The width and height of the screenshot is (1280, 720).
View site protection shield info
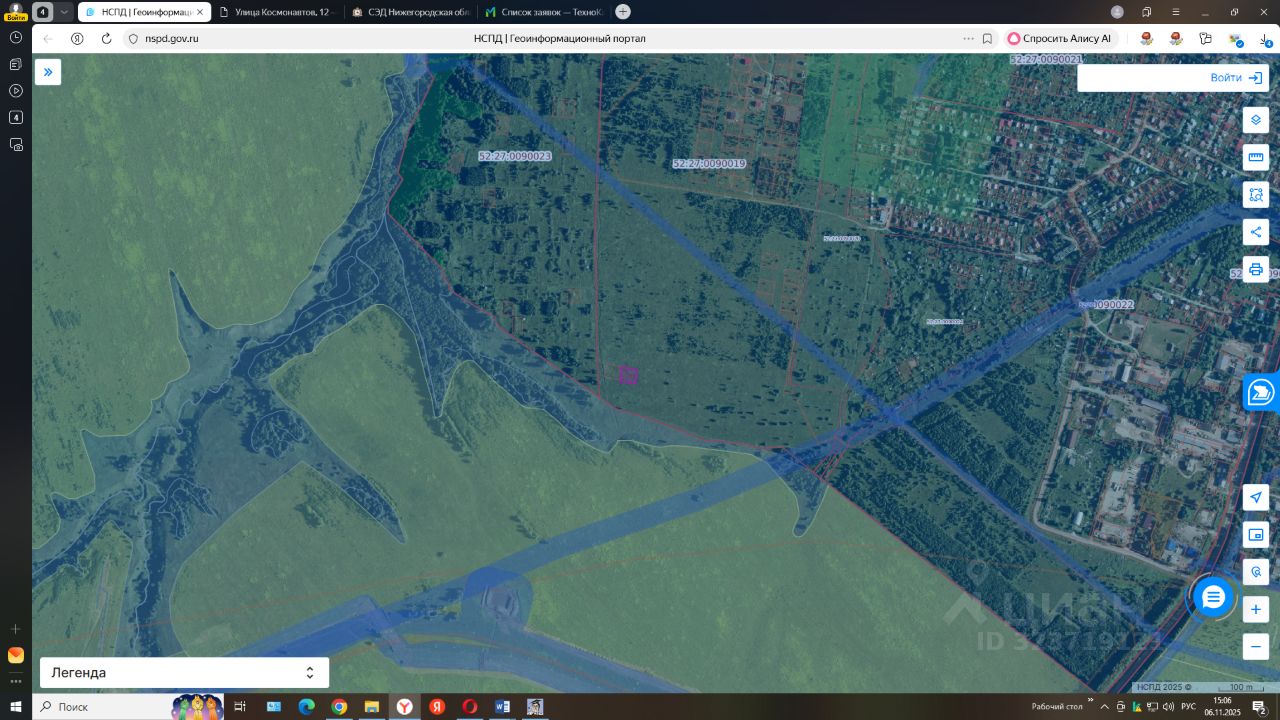point(132,38)
